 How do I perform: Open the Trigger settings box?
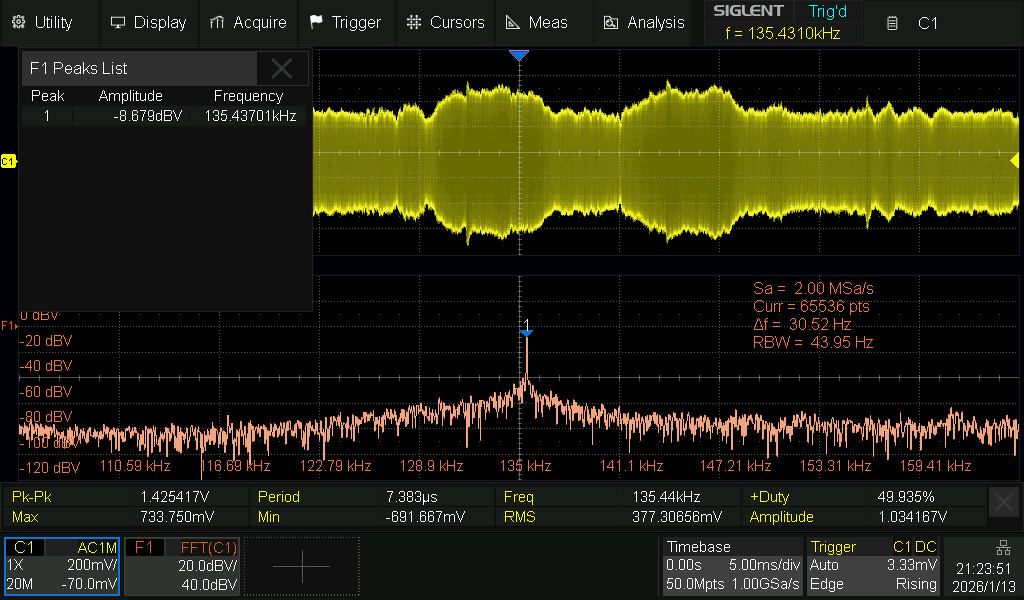[x=873, y=566]
